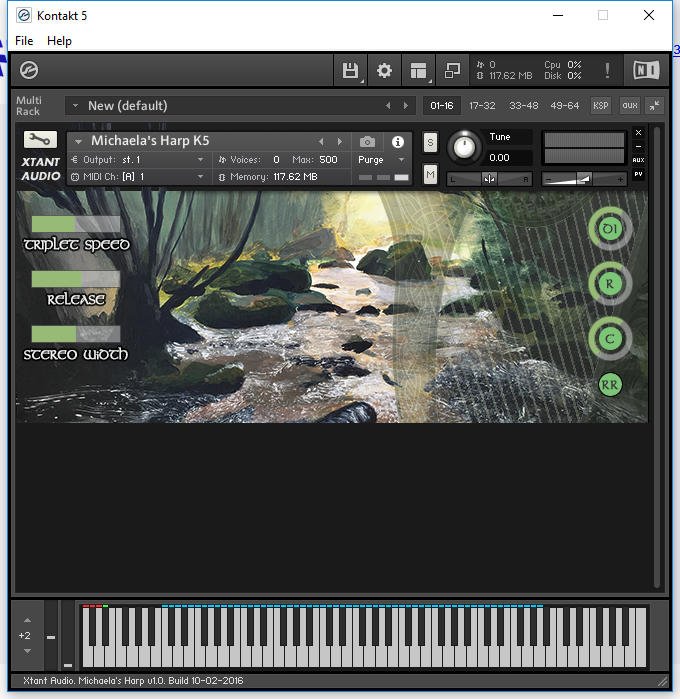This screenshot has height=699, width=680.
Task: Click the Tune knob
Action: [464, 147]
